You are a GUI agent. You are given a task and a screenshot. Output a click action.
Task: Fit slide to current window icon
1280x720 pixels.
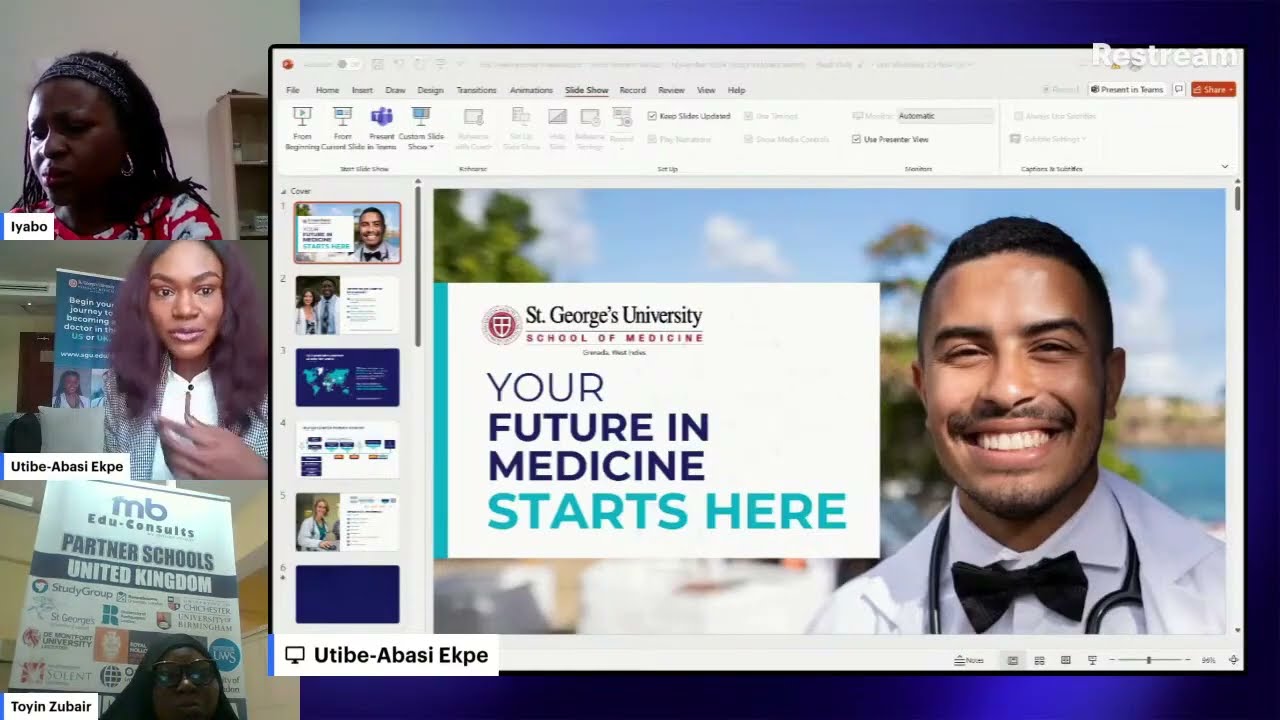(1233, 661)
